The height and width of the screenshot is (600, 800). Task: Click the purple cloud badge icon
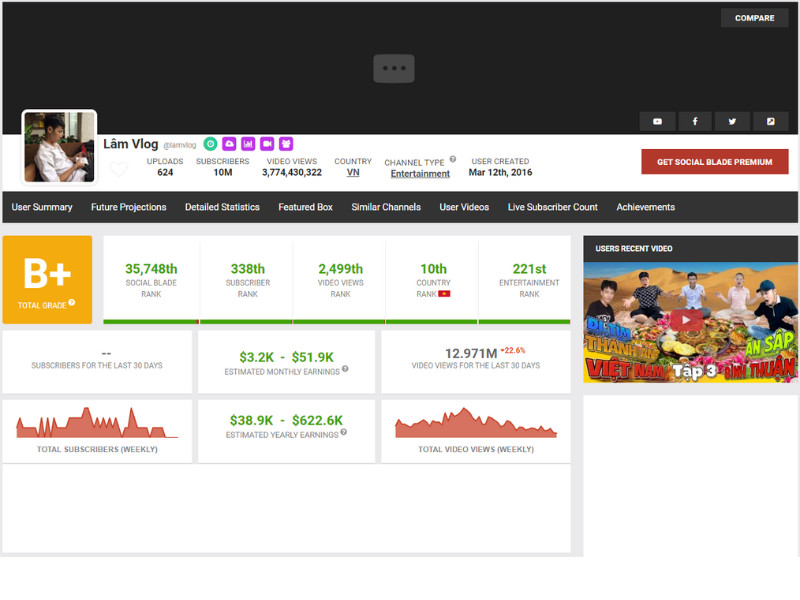point(229,144)
